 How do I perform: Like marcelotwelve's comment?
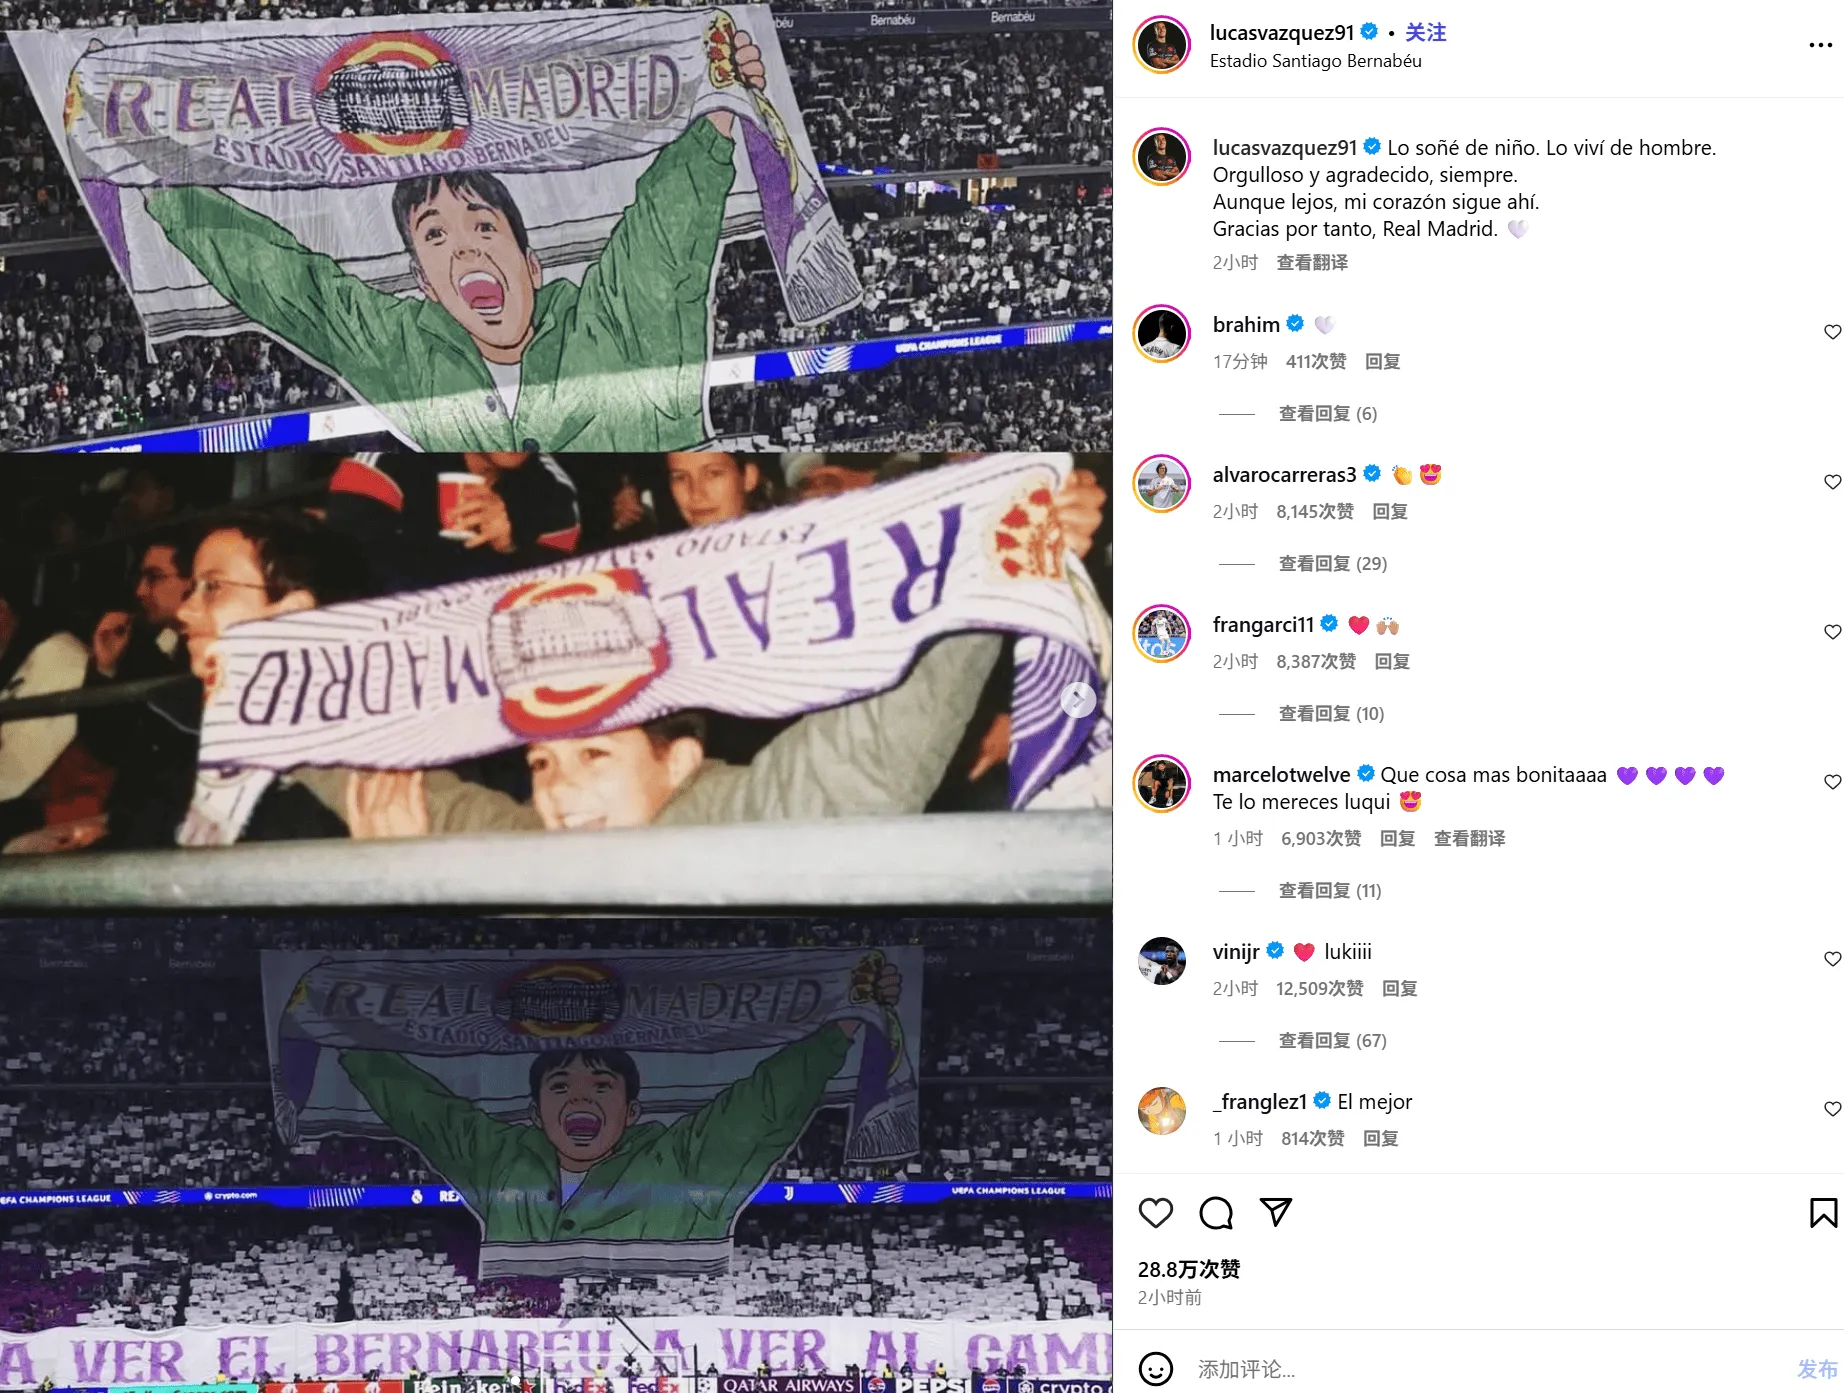click(x=1832, y=782)
